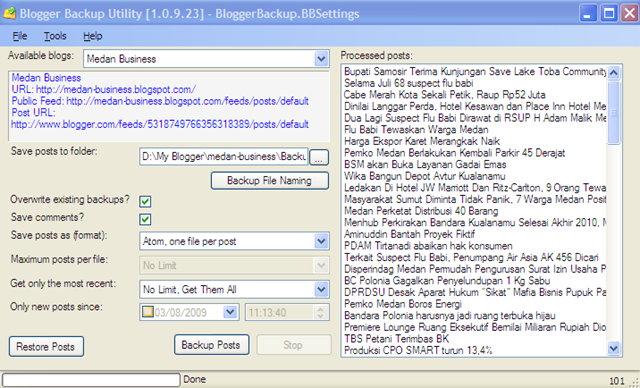Open the date picker calendar dropdown arrow
Screen dimensions: 640x388
point(230,313)
